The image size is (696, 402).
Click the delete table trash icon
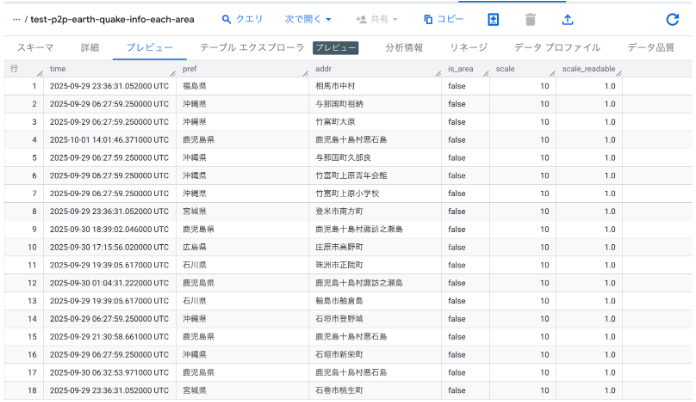[530, 19]
